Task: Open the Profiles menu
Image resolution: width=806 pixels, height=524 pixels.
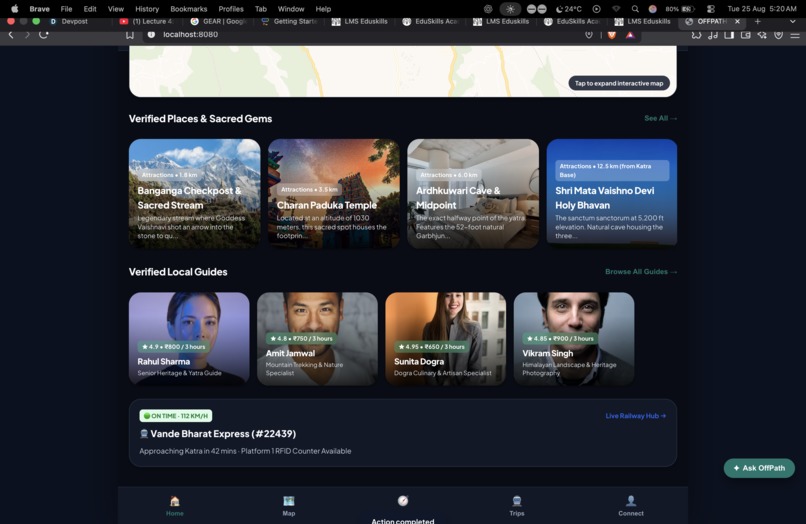Action: click(x=231, y=9)
